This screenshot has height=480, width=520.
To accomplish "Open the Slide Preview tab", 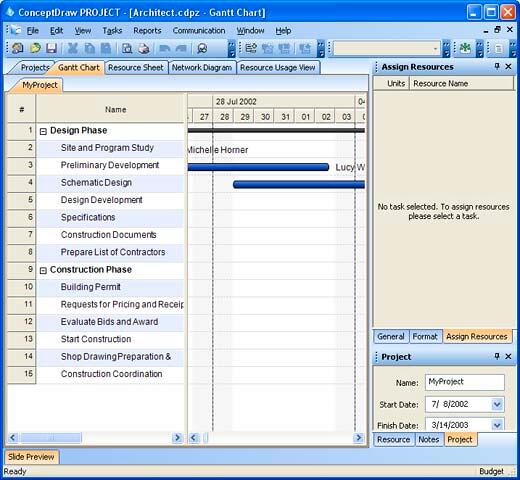I will [x=31, y=457].
